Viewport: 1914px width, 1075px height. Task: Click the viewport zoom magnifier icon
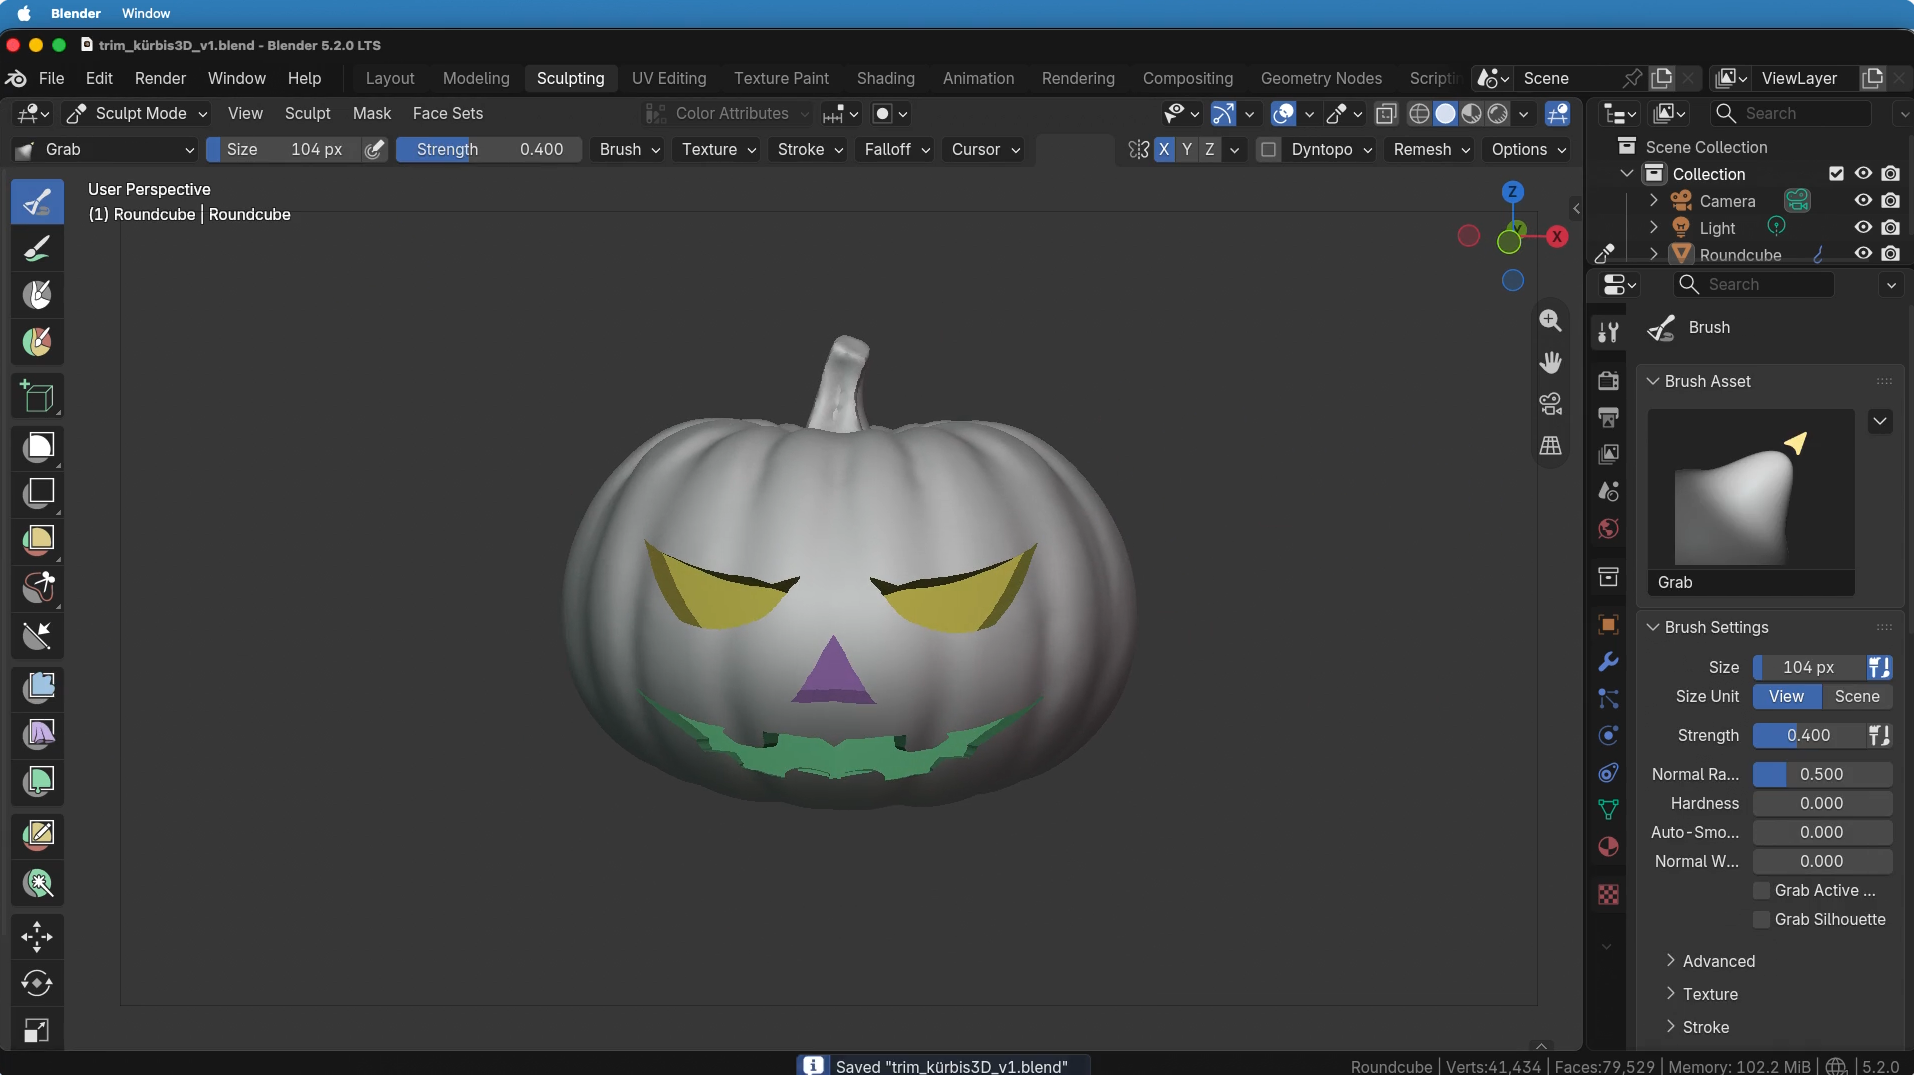click(x=1550, y=321)
